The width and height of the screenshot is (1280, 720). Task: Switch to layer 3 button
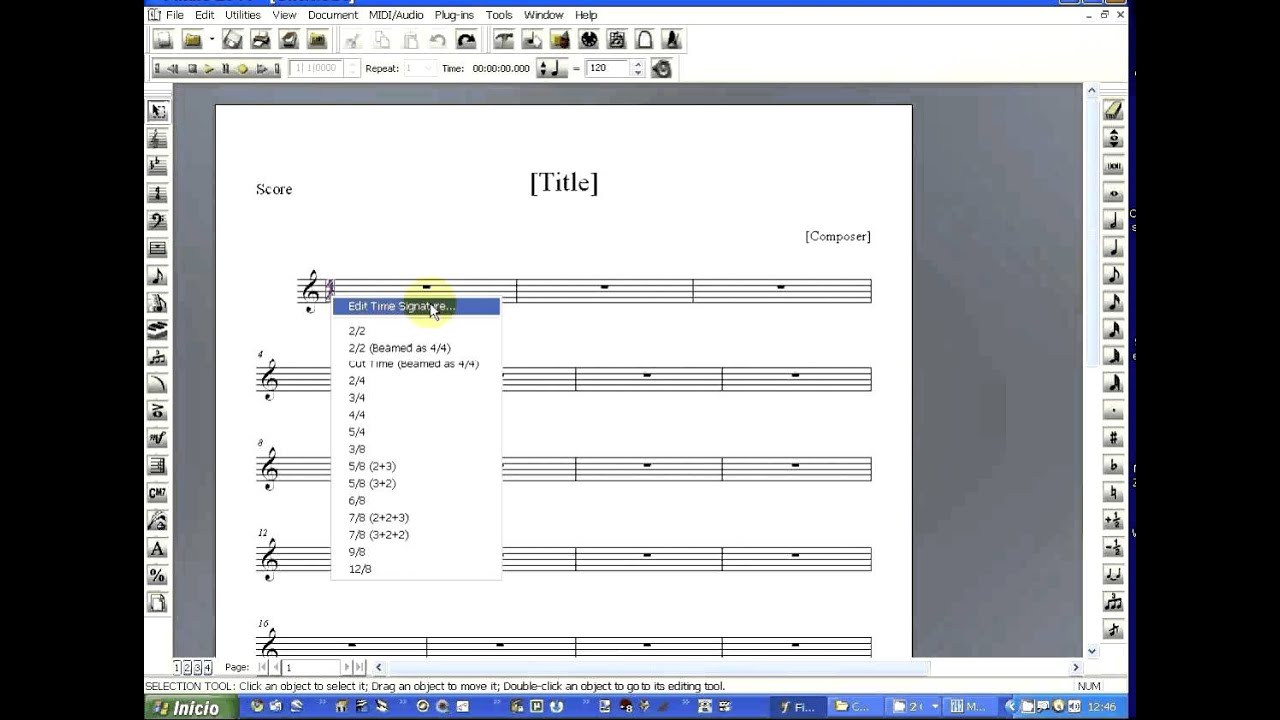point(197,668)
